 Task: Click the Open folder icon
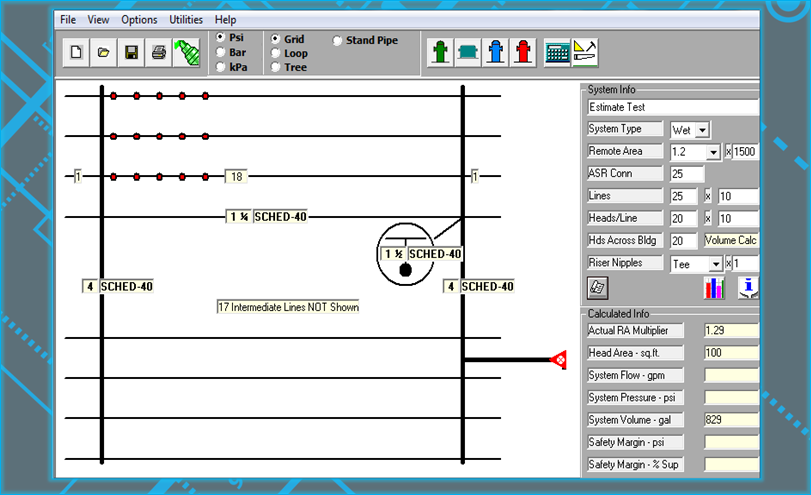coord(104,53)
